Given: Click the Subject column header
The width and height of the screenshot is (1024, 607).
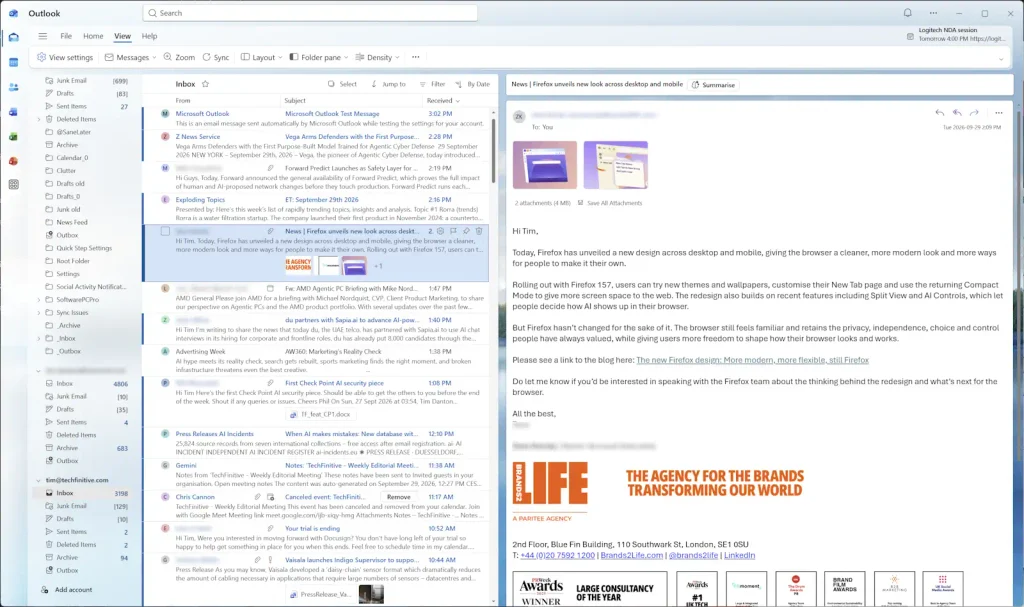Looking at the screenshot, I should click(x=295, y=101).
